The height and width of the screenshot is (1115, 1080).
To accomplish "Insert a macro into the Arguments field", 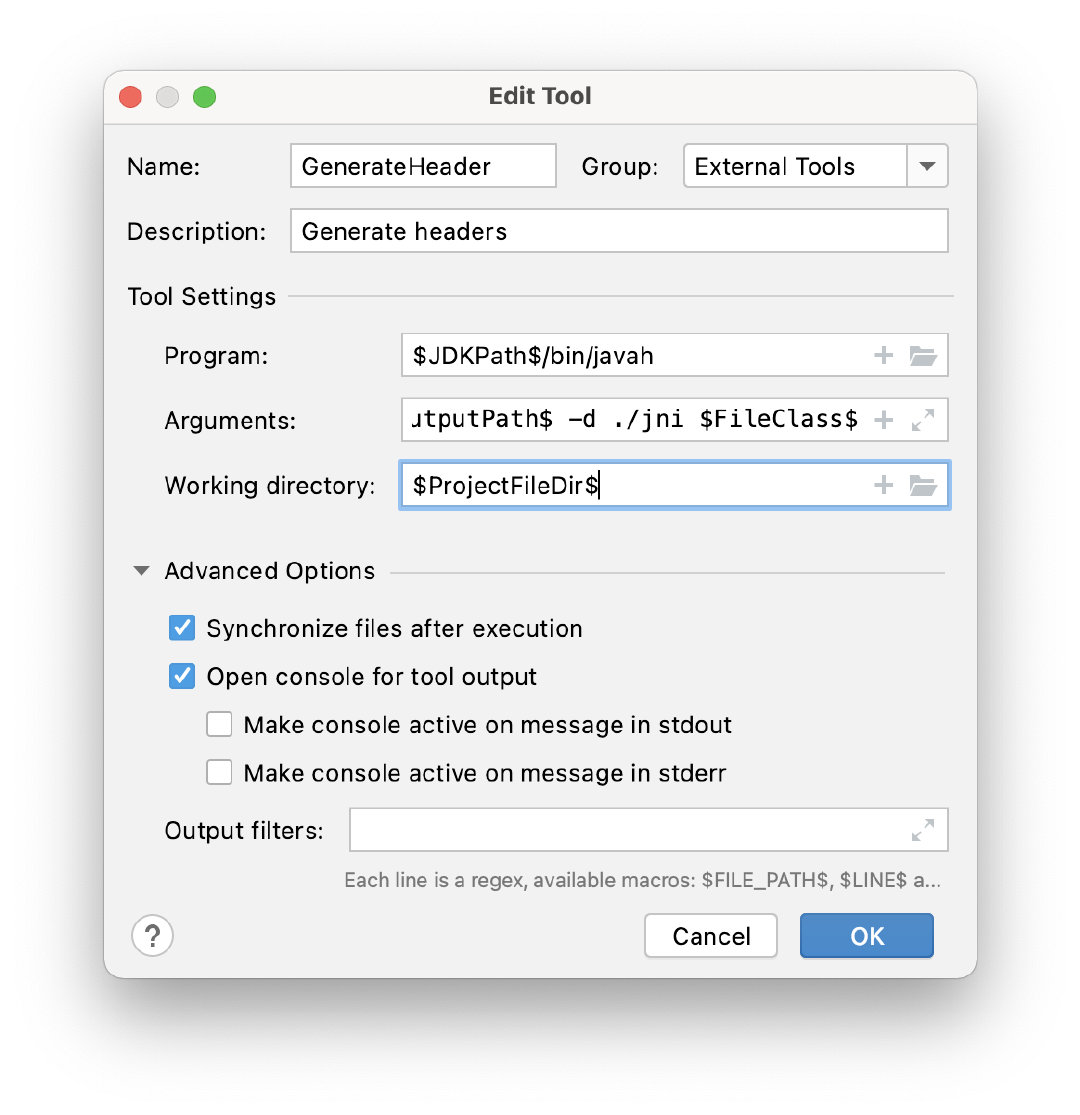I will point(884,420).
